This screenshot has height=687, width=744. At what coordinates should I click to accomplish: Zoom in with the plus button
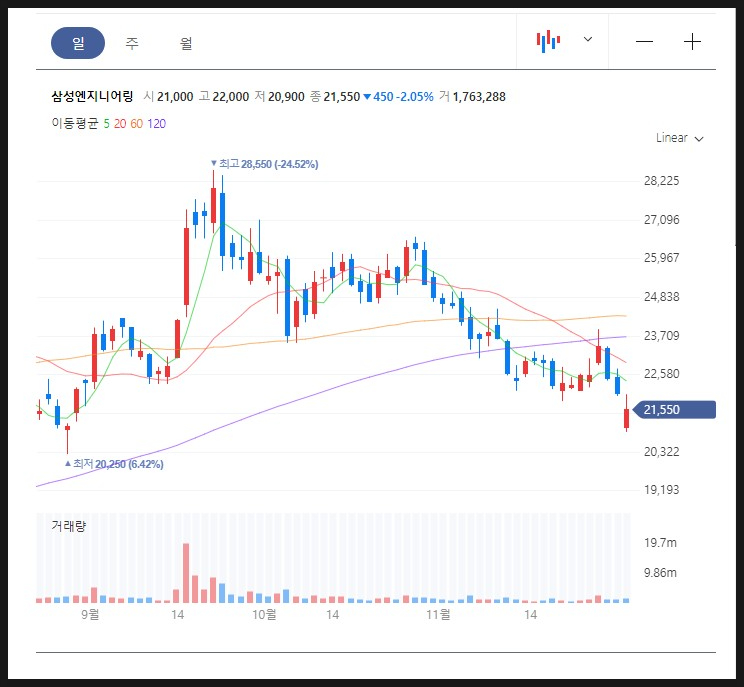coord(692,42)
